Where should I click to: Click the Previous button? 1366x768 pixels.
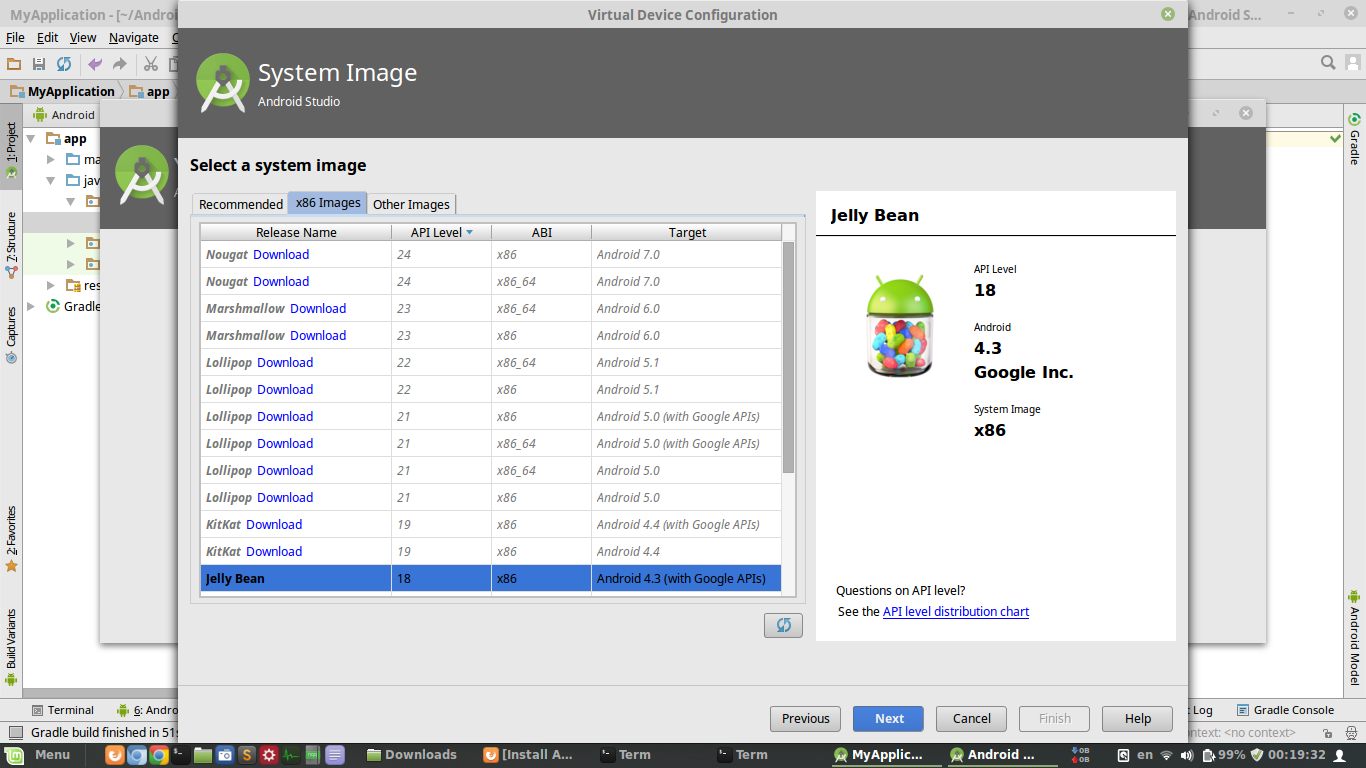point(805,718)
